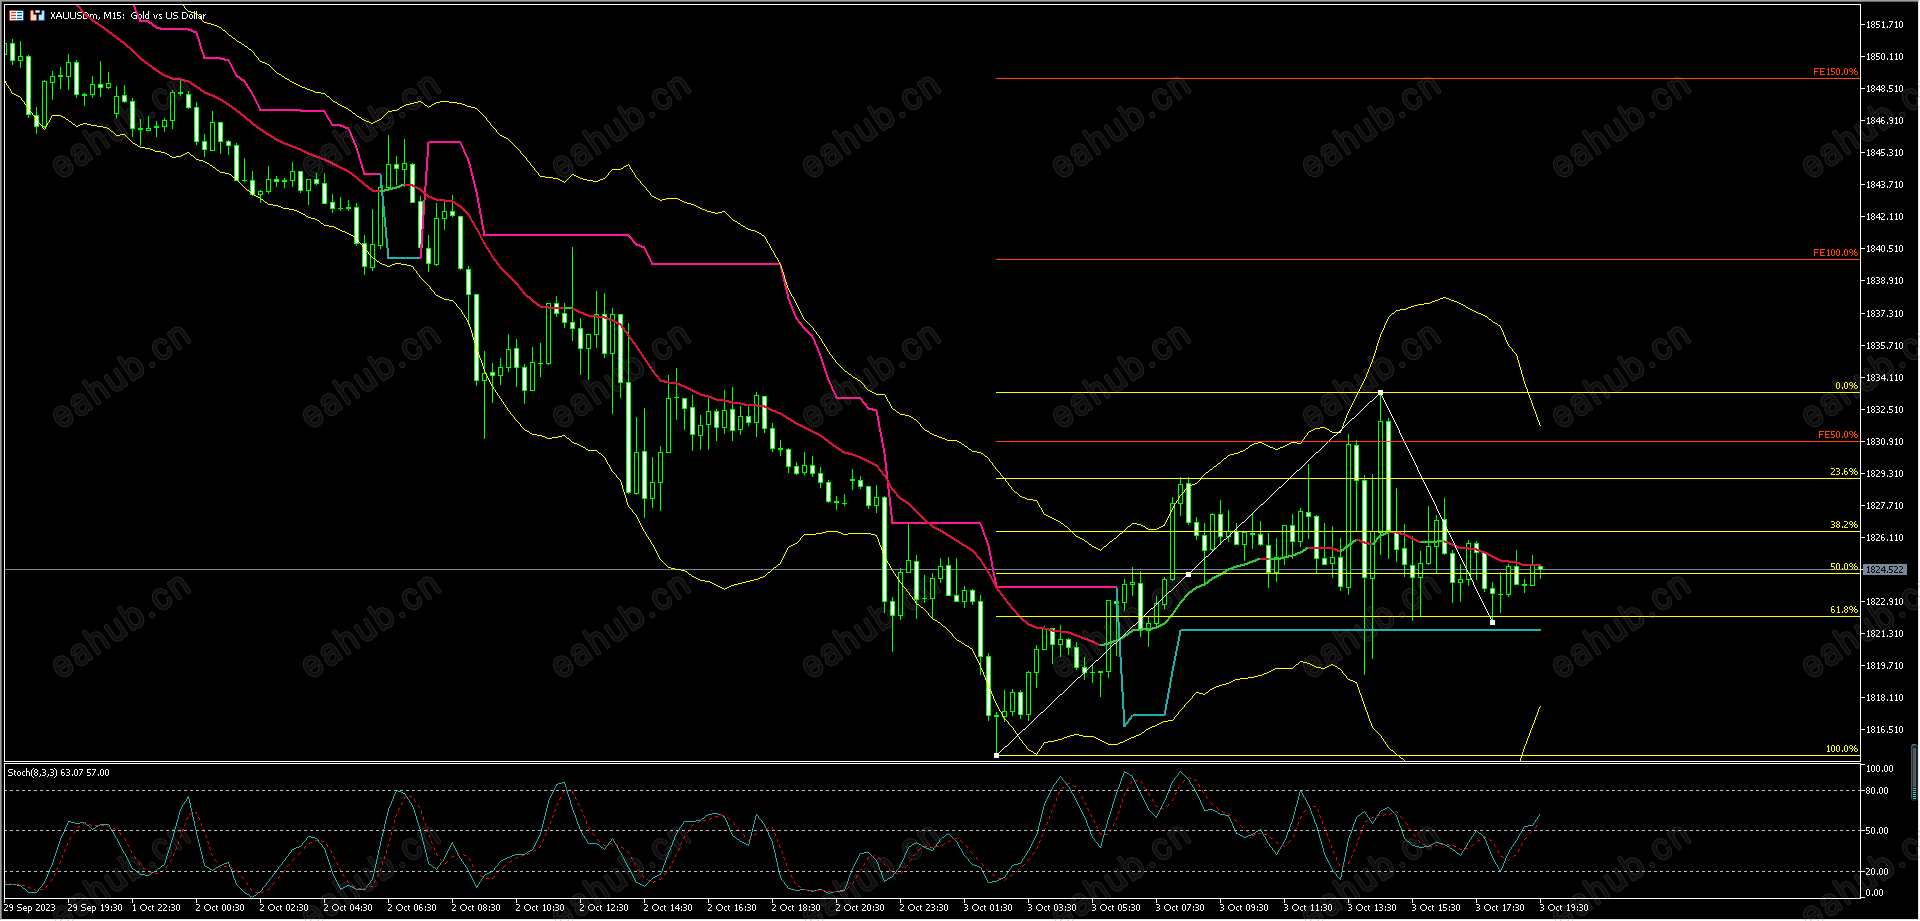Click the 1840.510 price scale label
Screen dimensions: 1920x921
point(1884,249)
